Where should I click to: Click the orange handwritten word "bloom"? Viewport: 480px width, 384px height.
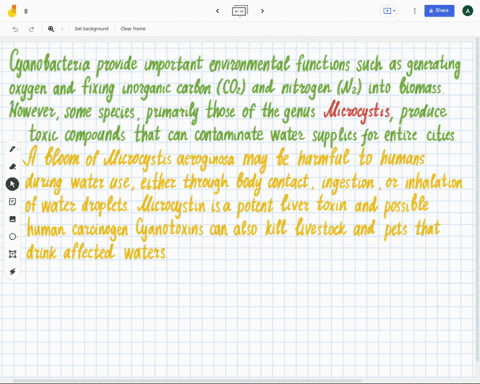point(62,157)
